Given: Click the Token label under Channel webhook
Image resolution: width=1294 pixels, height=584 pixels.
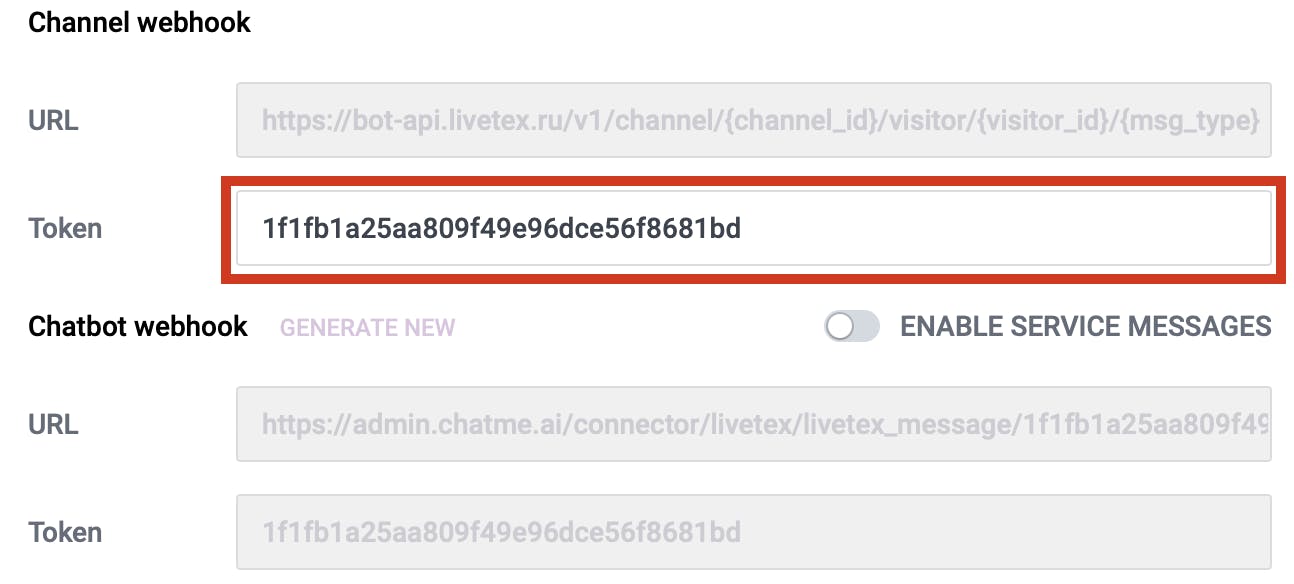Looking at the screenshot, I should (x=65, y=229).
